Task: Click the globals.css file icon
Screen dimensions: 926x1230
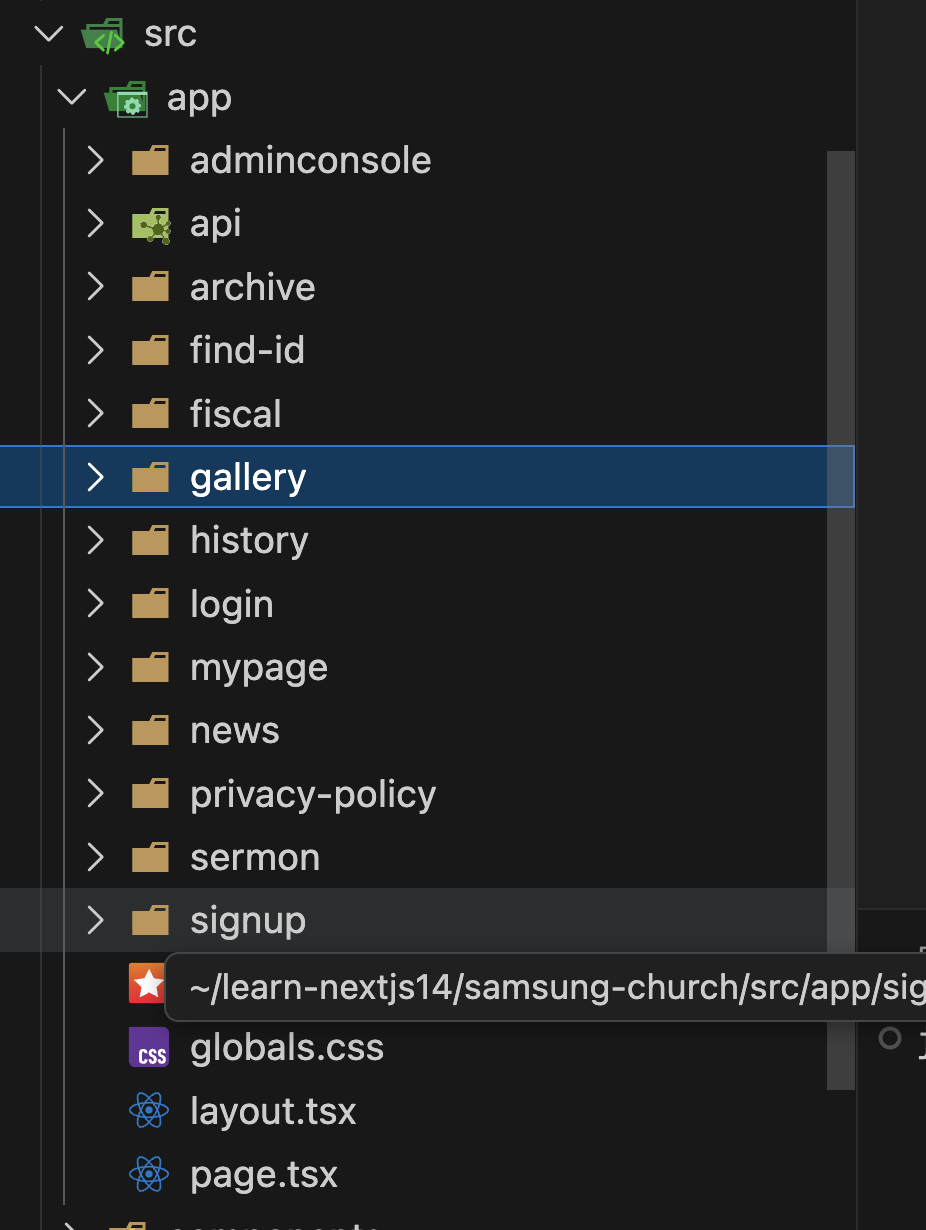Action: click(x=149, y=1048)
